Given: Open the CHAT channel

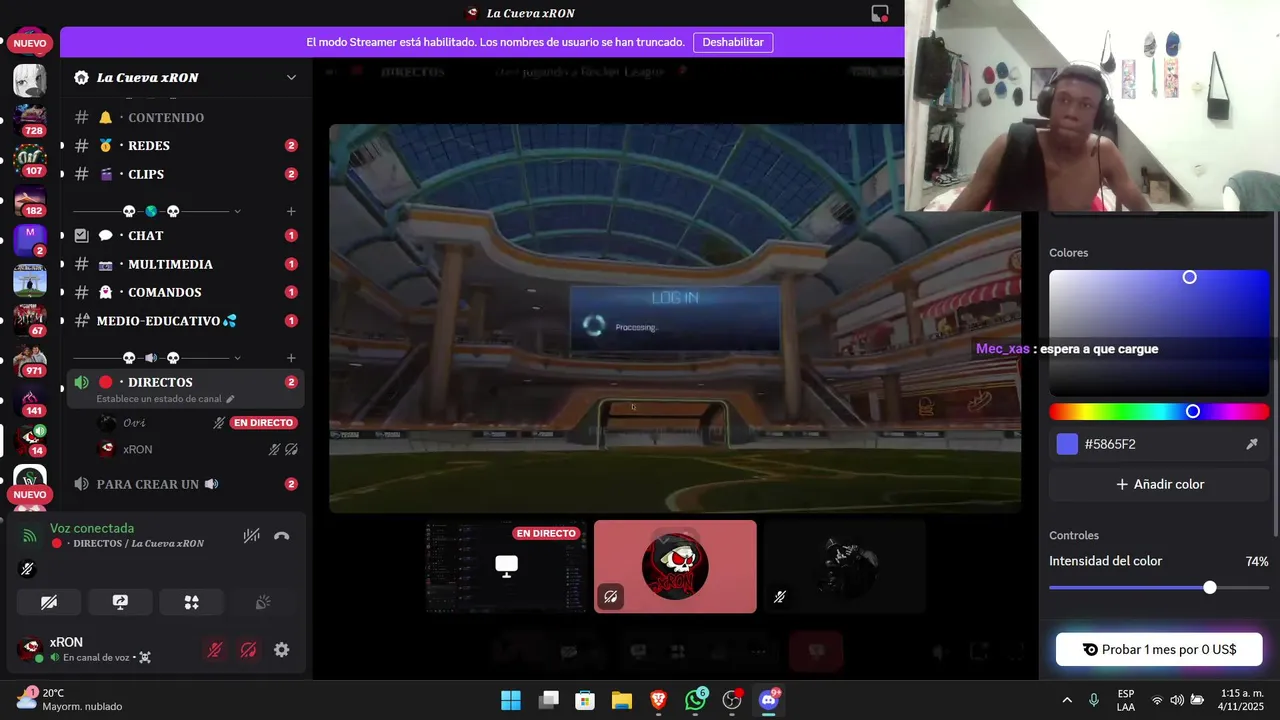Looking at the screenshot, I should [x=185, y=235].
